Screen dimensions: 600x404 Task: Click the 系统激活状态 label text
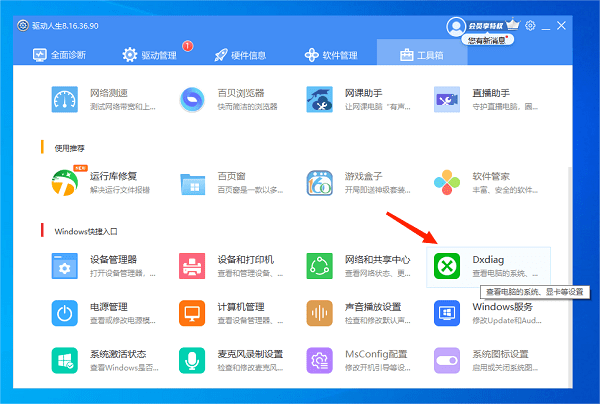tap(118, 354)
